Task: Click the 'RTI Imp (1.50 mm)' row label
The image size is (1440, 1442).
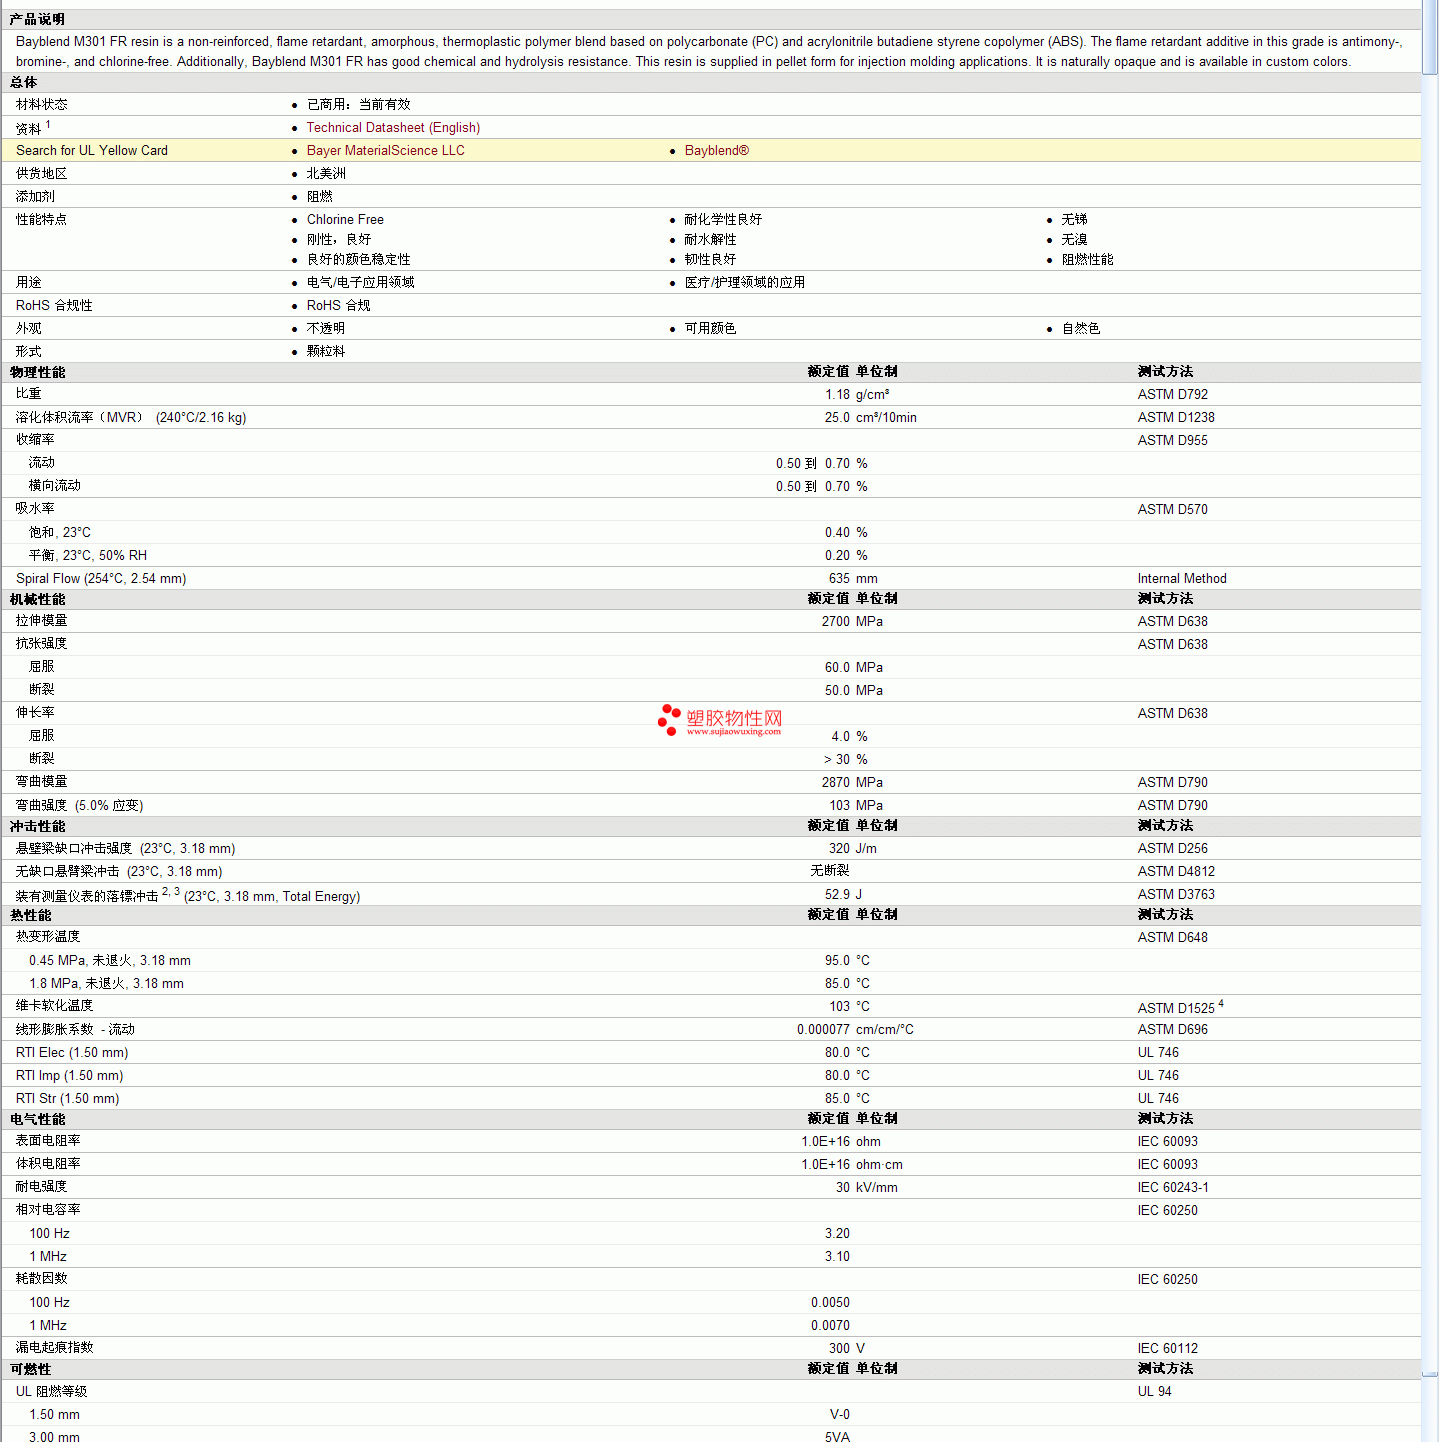Action: pyautogui.click(x=70, y=1076)
